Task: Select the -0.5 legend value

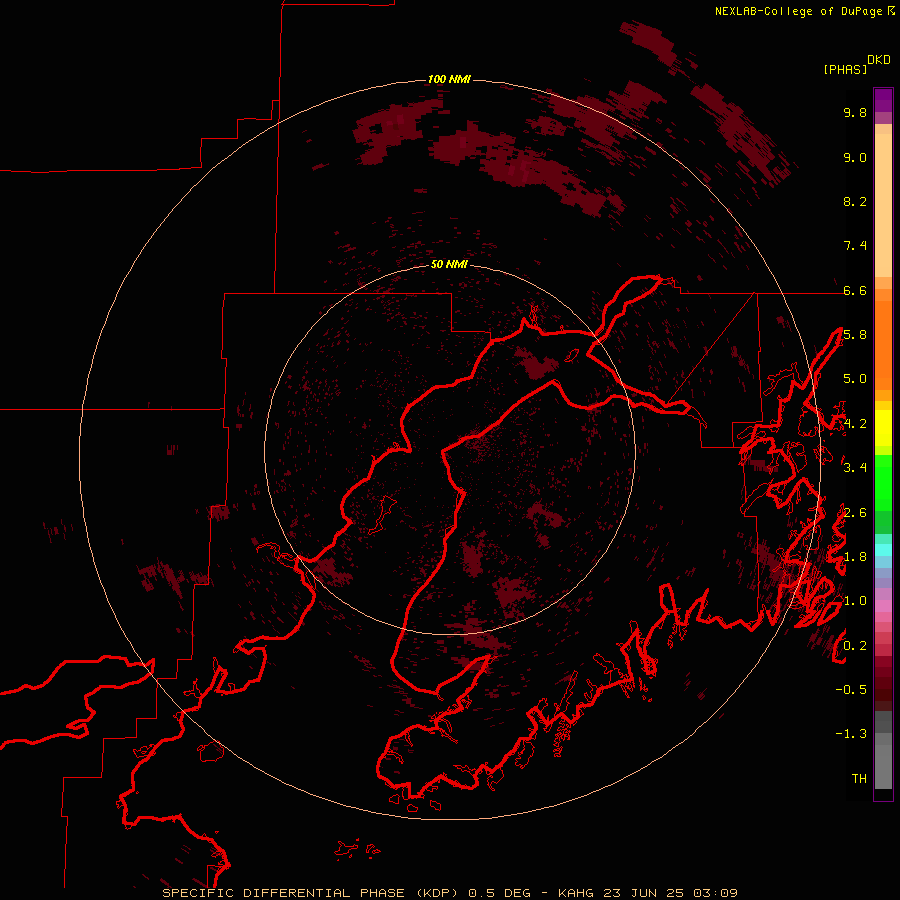Action: [851, 690]
